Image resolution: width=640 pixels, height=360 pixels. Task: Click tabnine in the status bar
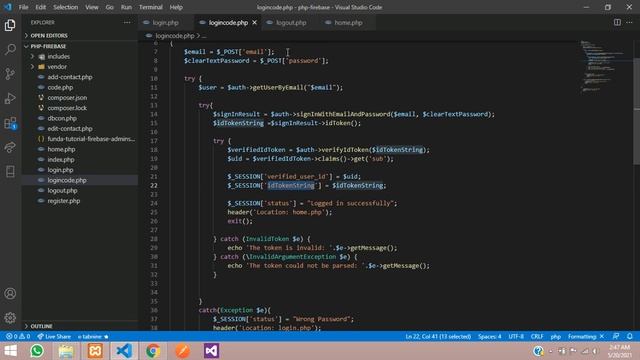pyautogui.click(x=93, y=337)
